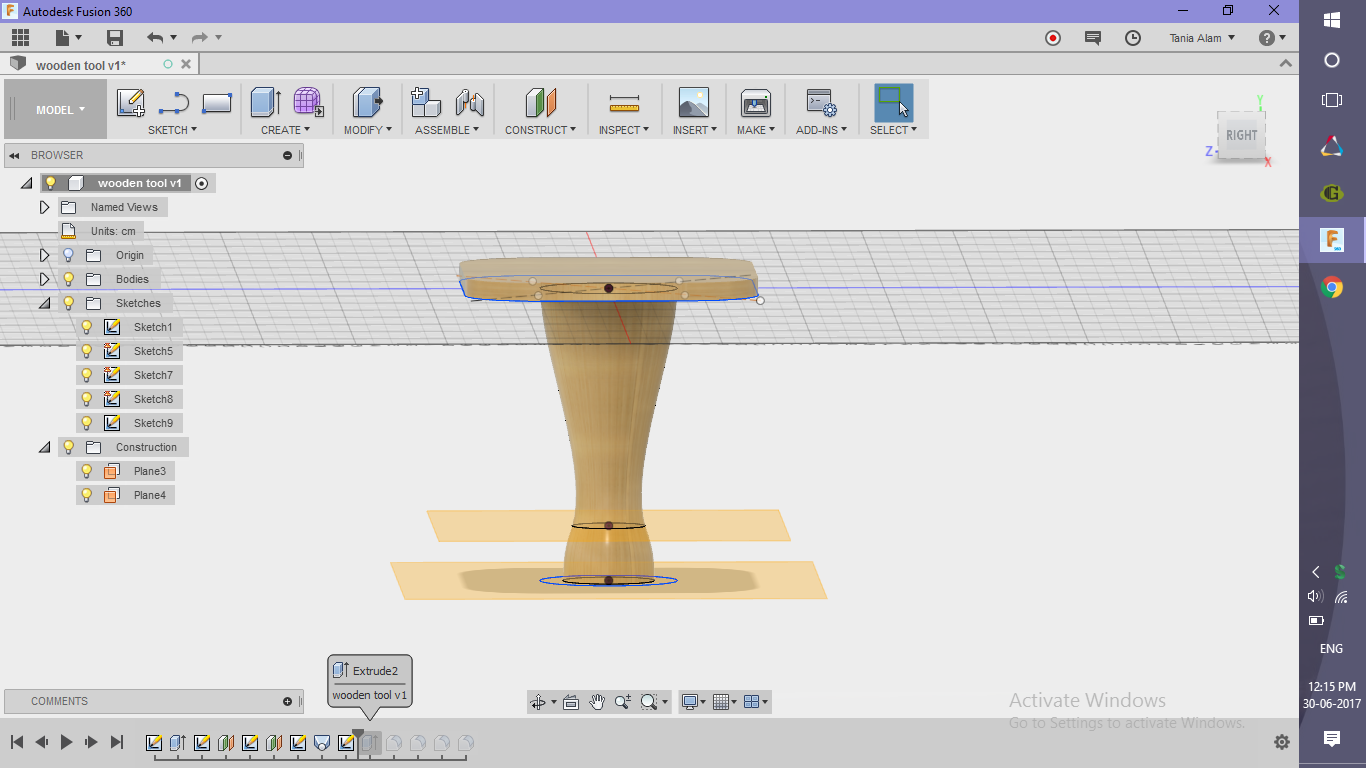Select the Measure tool in Inspect

point(624,103)
